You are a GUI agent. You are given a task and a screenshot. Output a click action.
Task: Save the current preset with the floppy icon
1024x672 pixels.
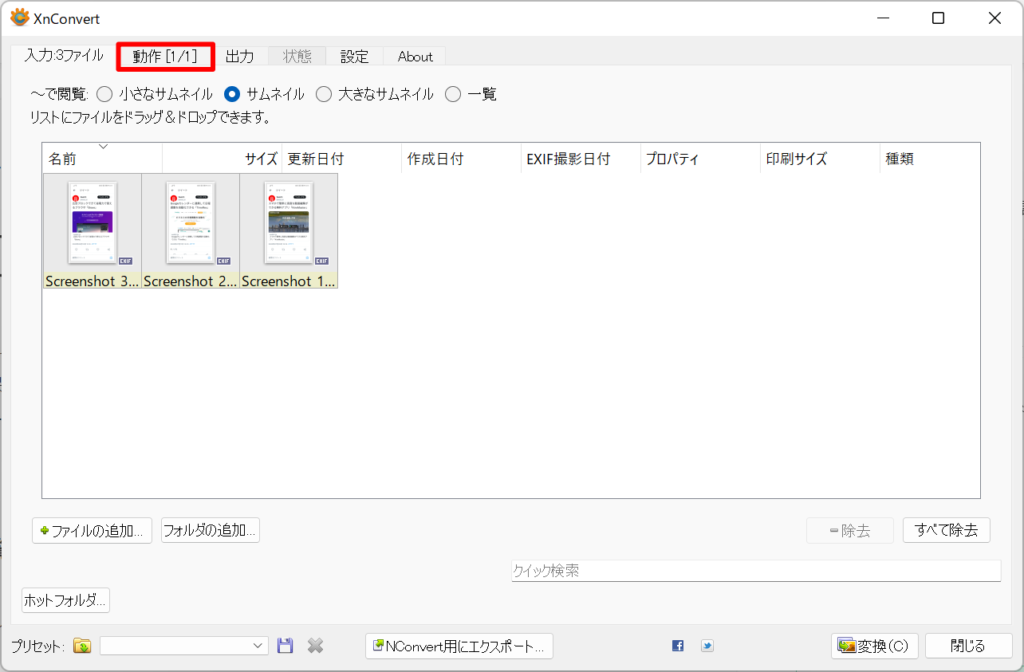(285, 645)
